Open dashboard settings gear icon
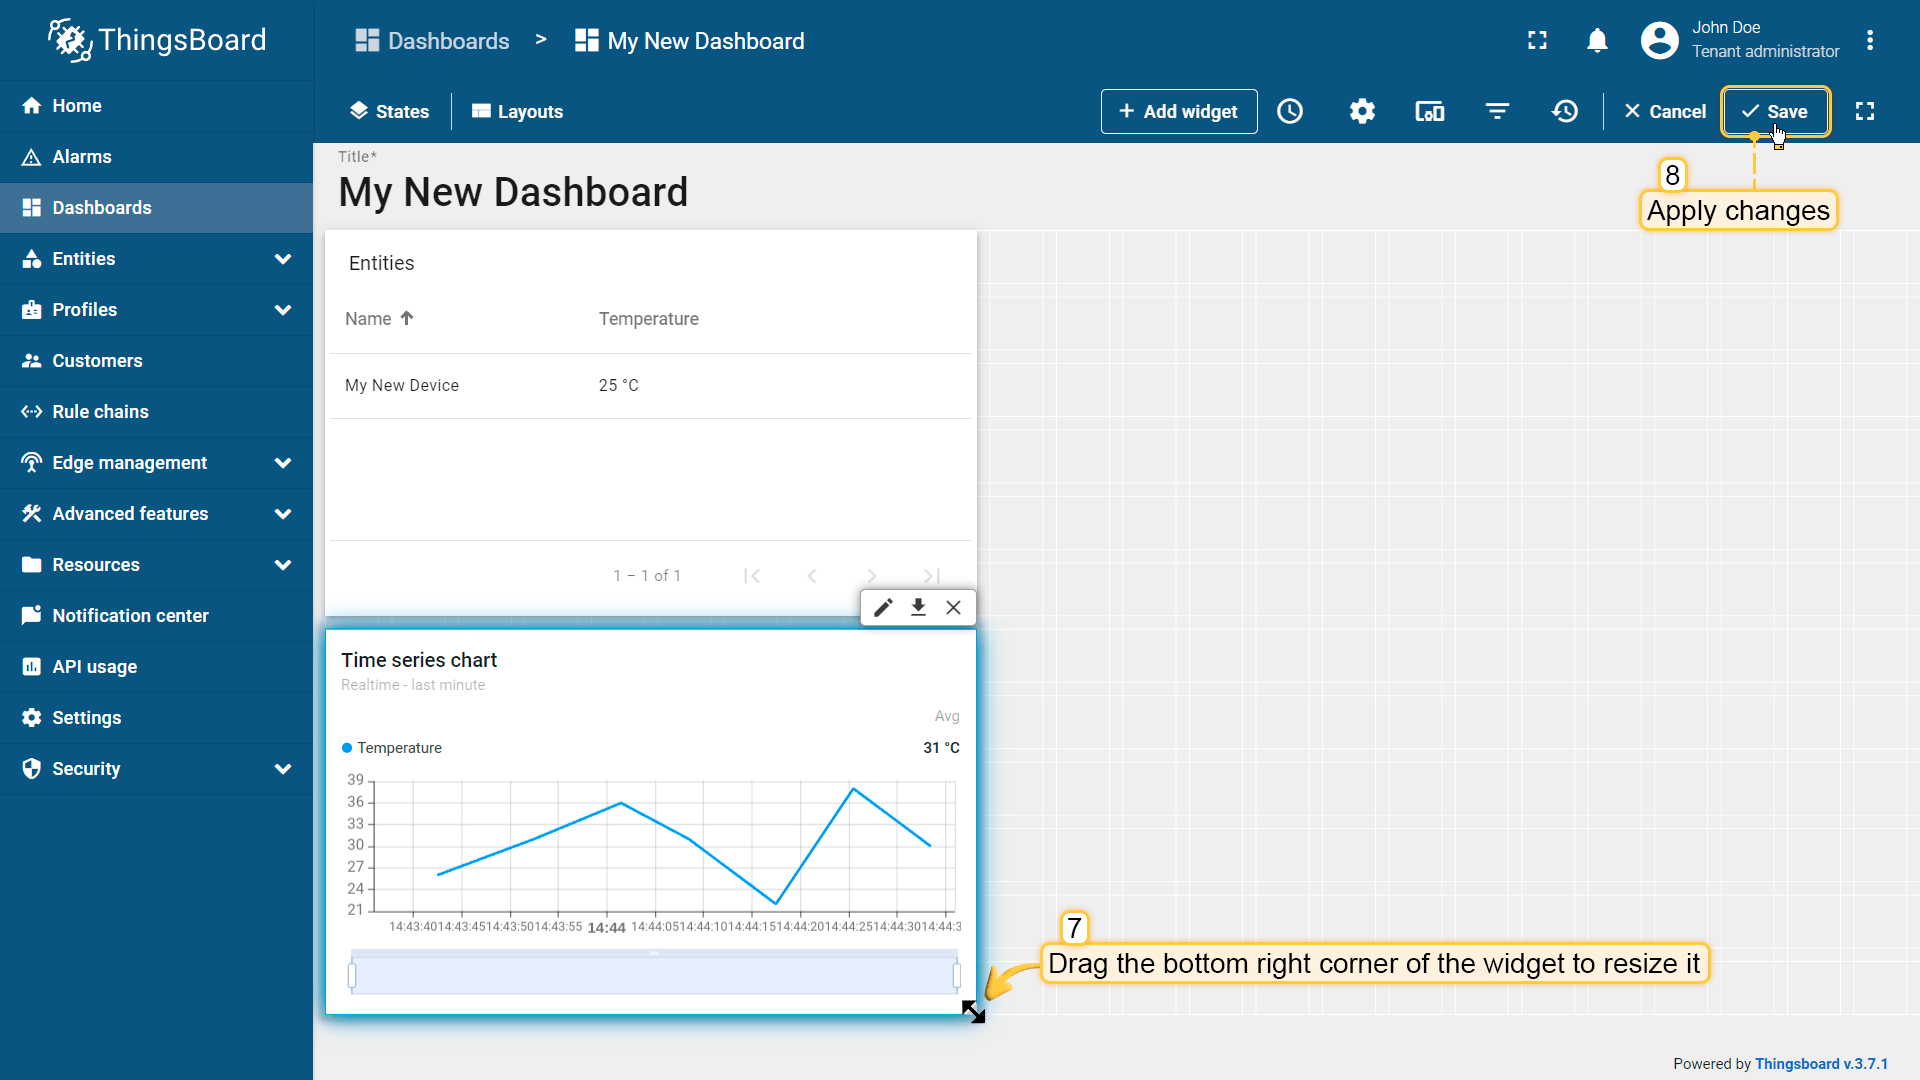This screenshot has height=1080, width=1920. point(1362,111)
